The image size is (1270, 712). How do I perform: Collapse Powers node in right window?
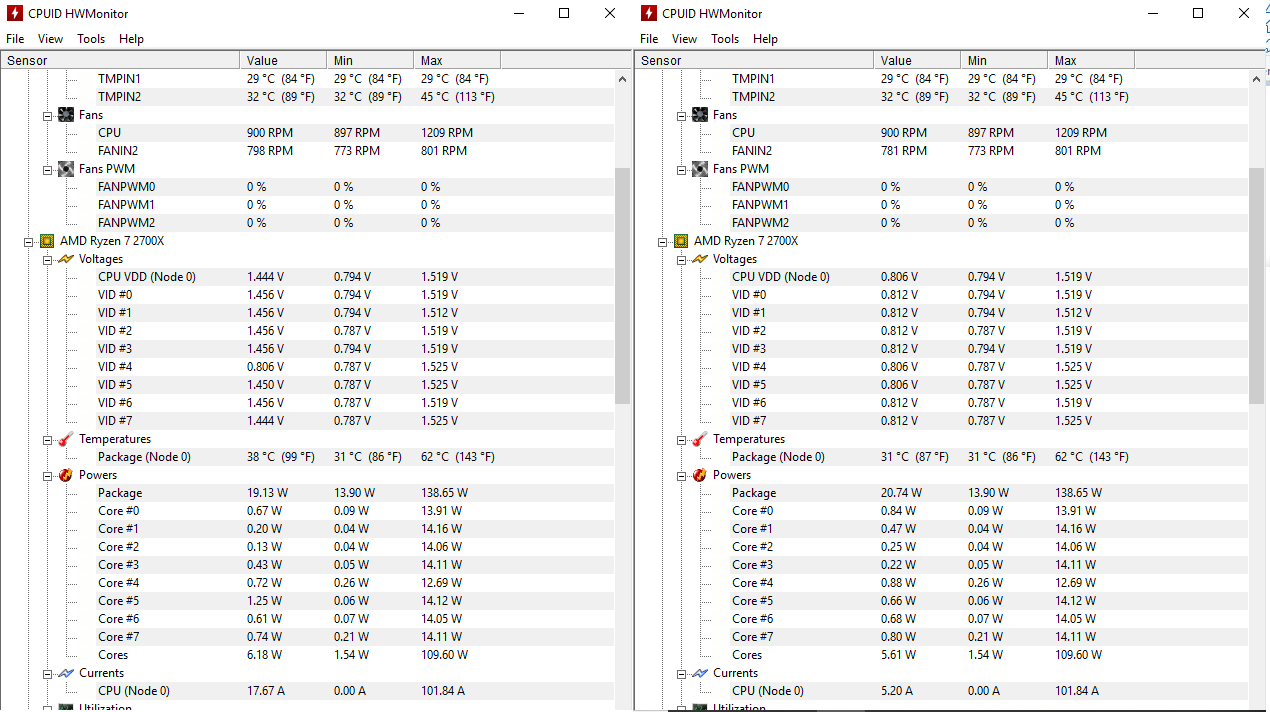682,476
